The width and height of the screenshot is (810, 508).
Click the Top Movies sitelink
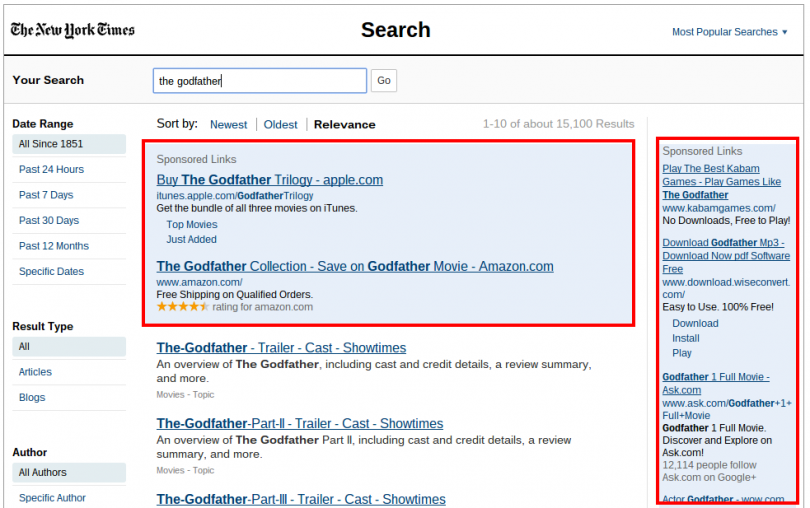[x=192, y=224]
